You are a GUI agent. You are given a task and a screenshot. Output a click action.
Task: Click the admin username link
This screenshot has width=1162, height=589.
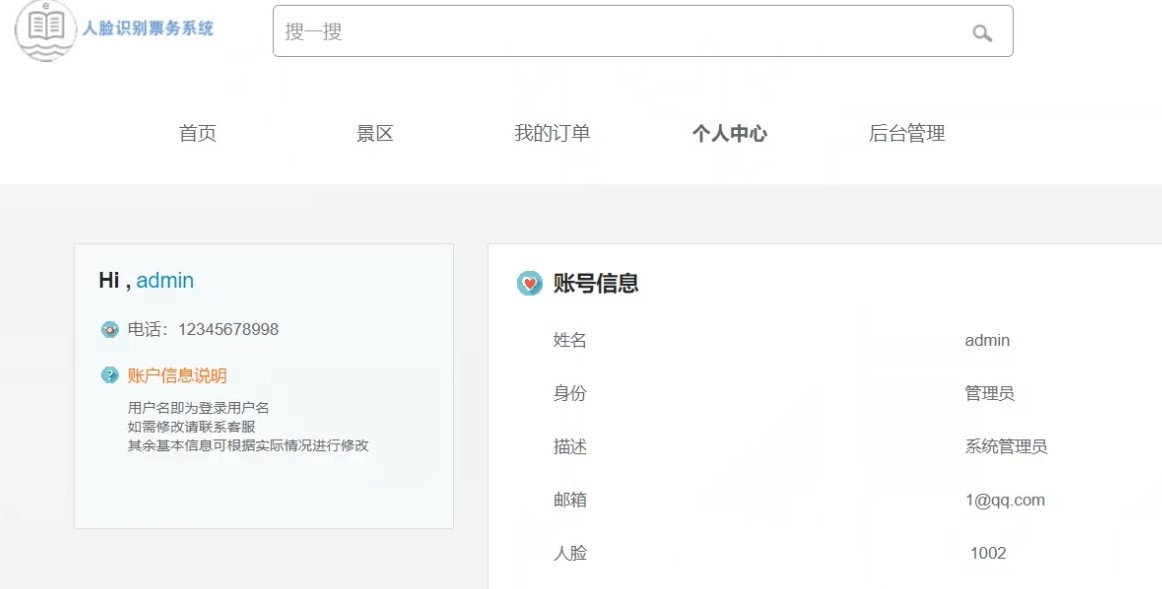point(164,280)
